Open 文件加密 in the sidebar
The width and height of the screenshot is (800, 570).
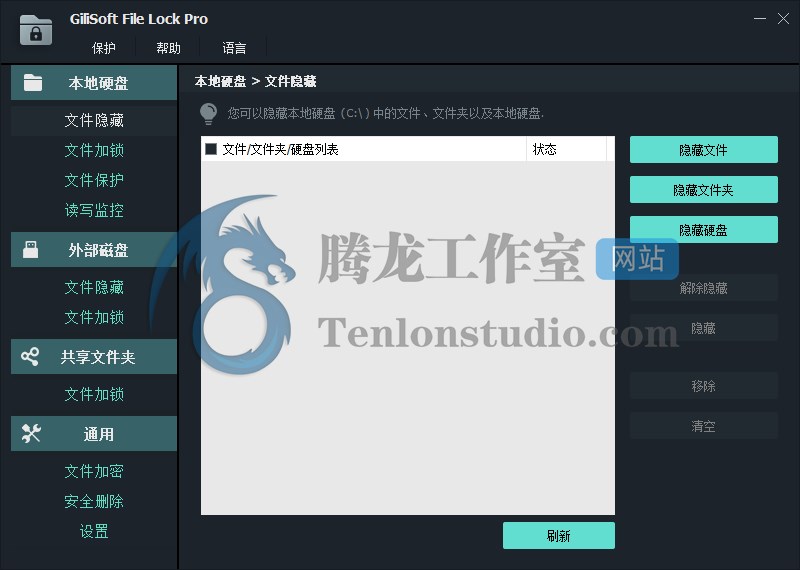tap(94, 472)
